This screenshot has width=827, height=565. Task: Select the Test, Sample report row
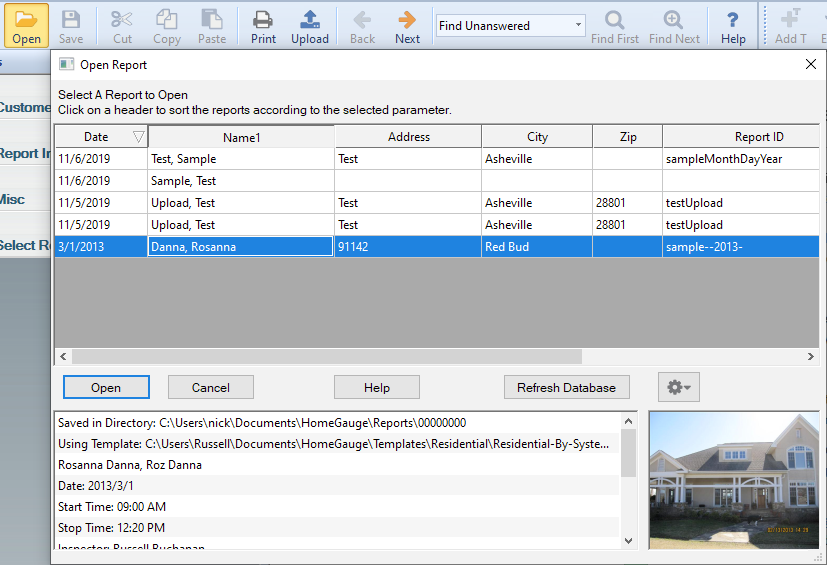tap(240, 159)
